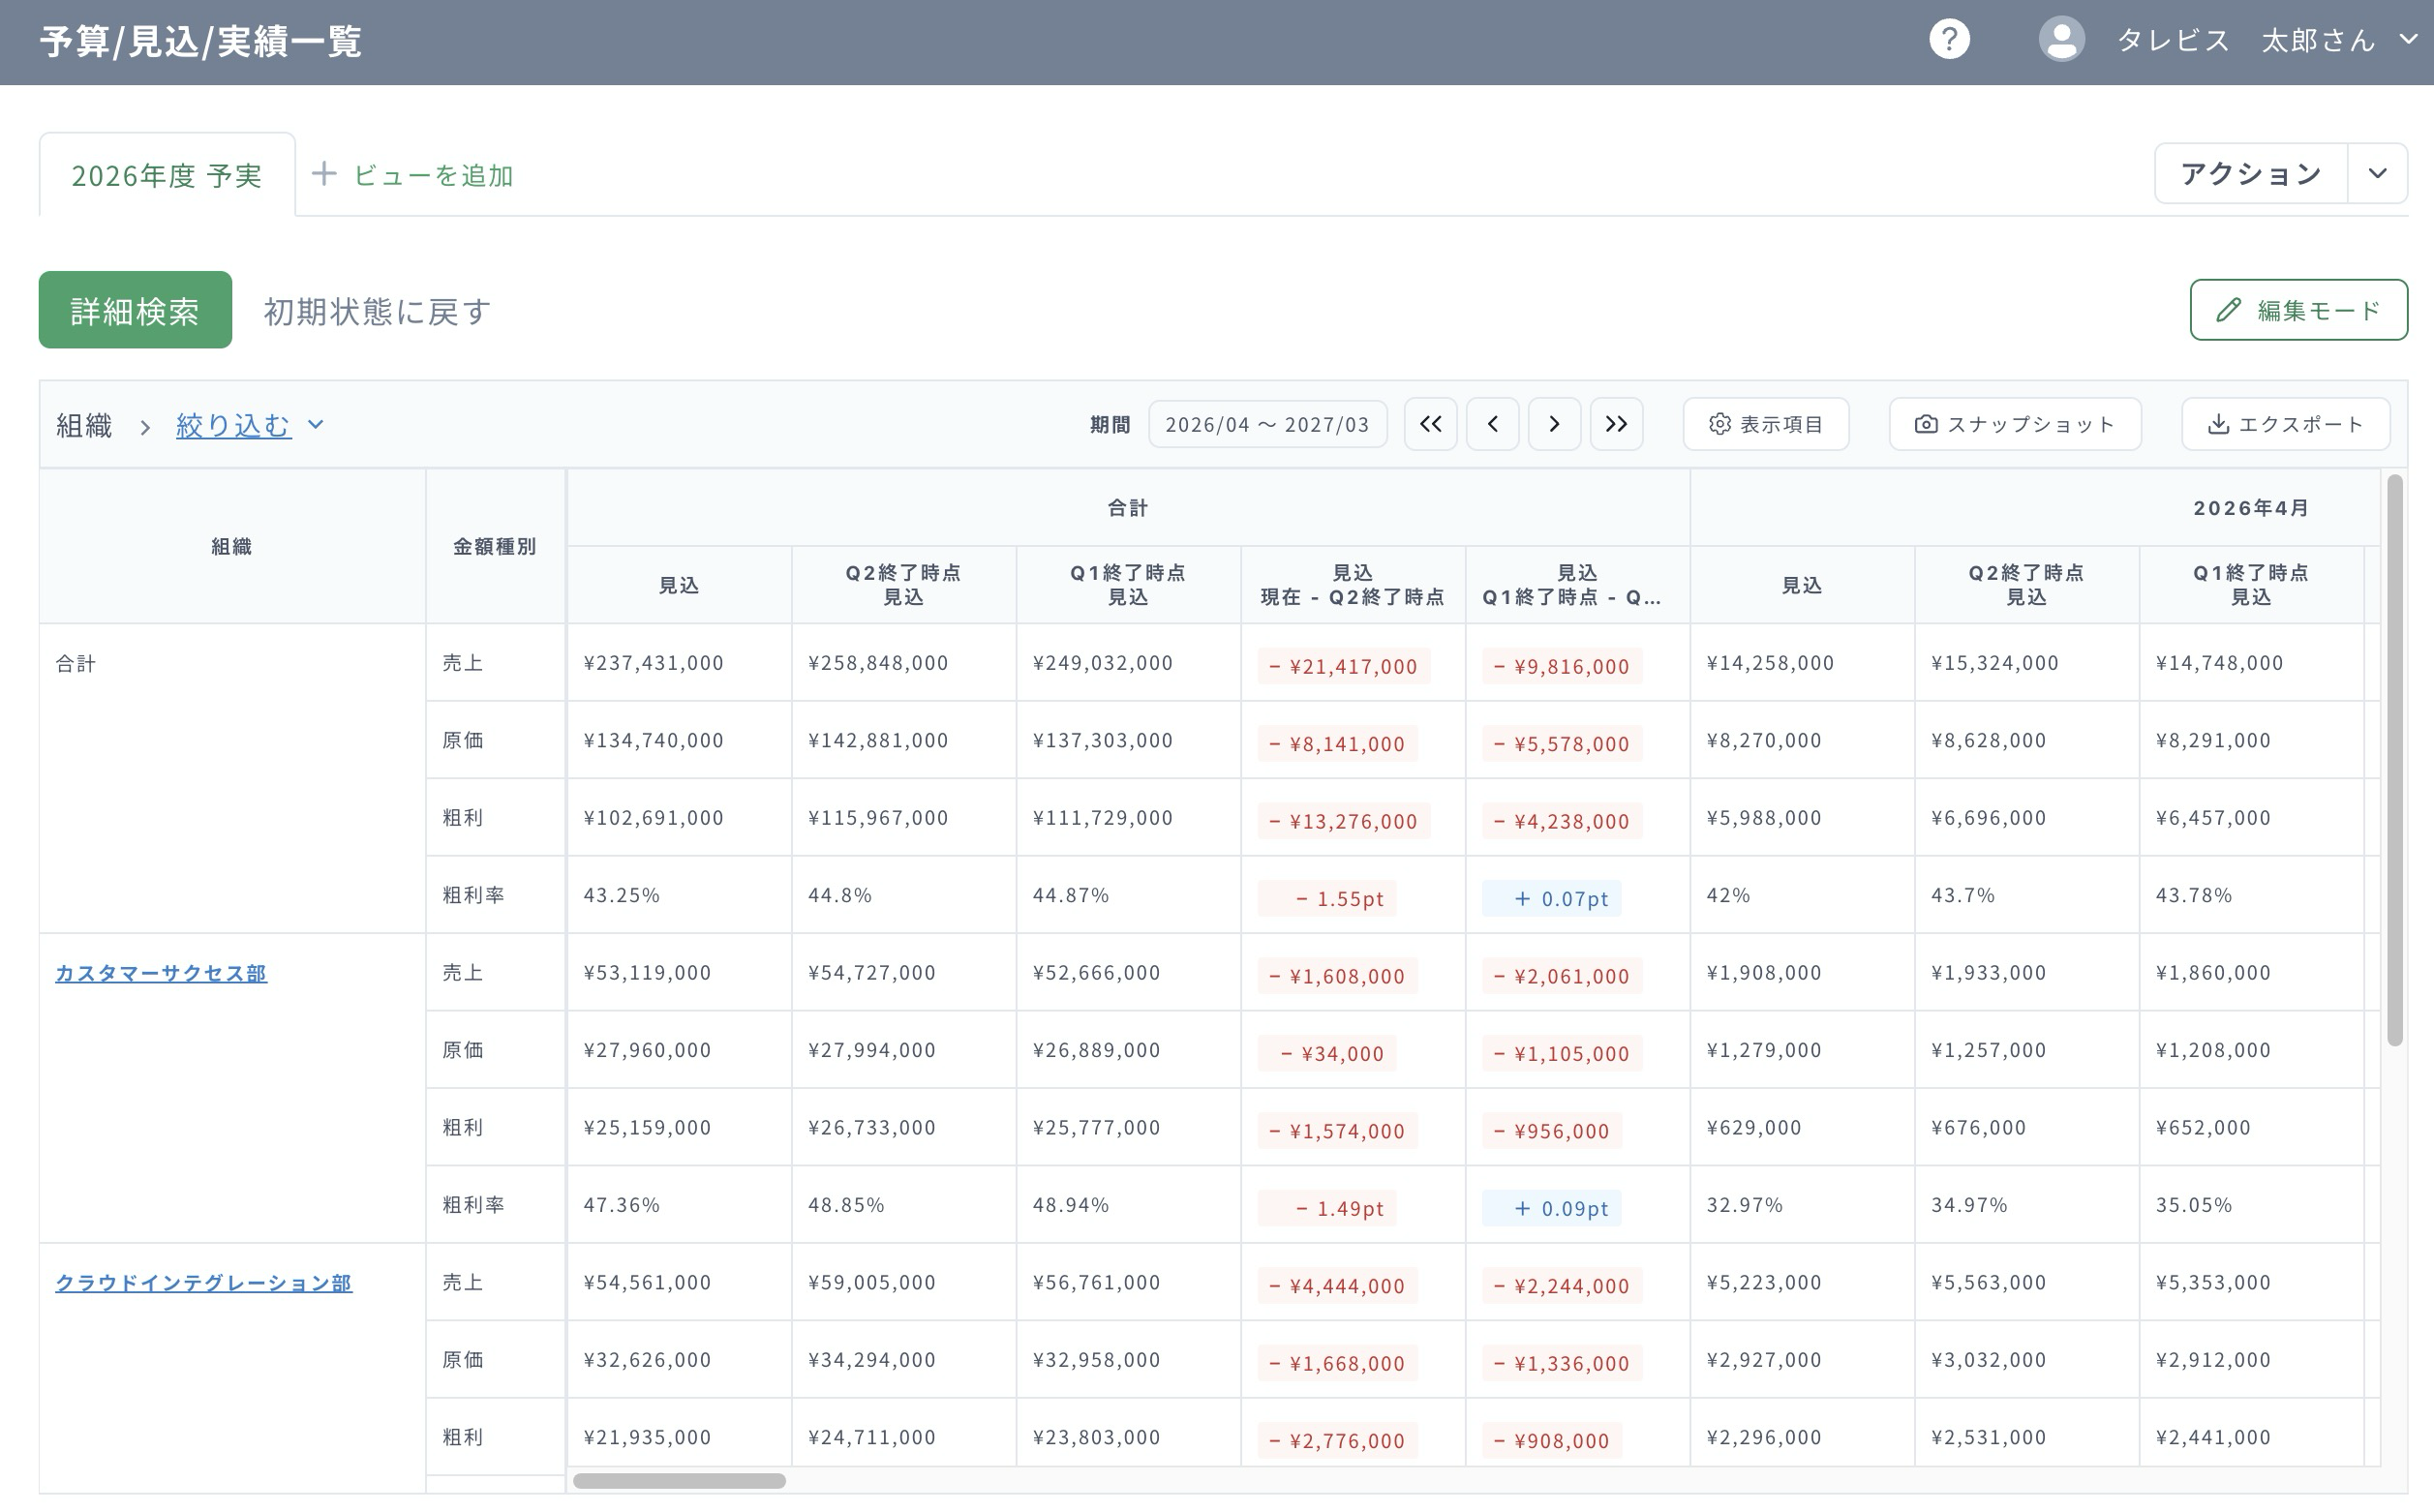Open the 絞り込む filter link
Screen dimensions: 2434x1512
(234, 425)
